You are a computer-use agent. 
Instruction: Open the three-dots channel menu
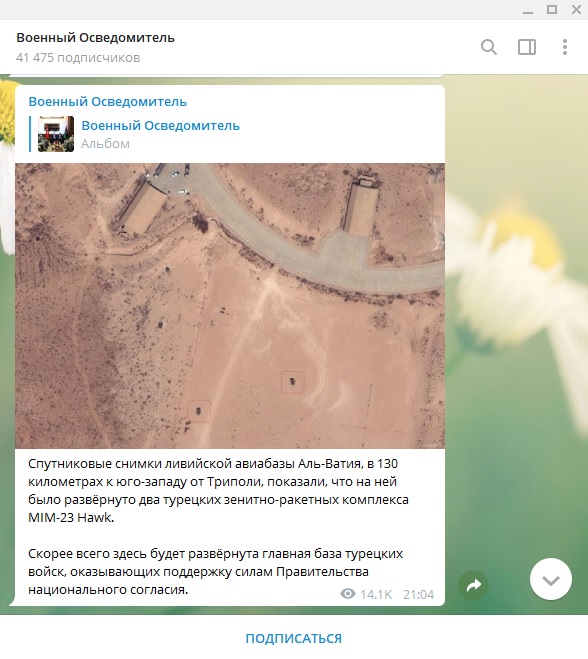[x=564, y=47]
